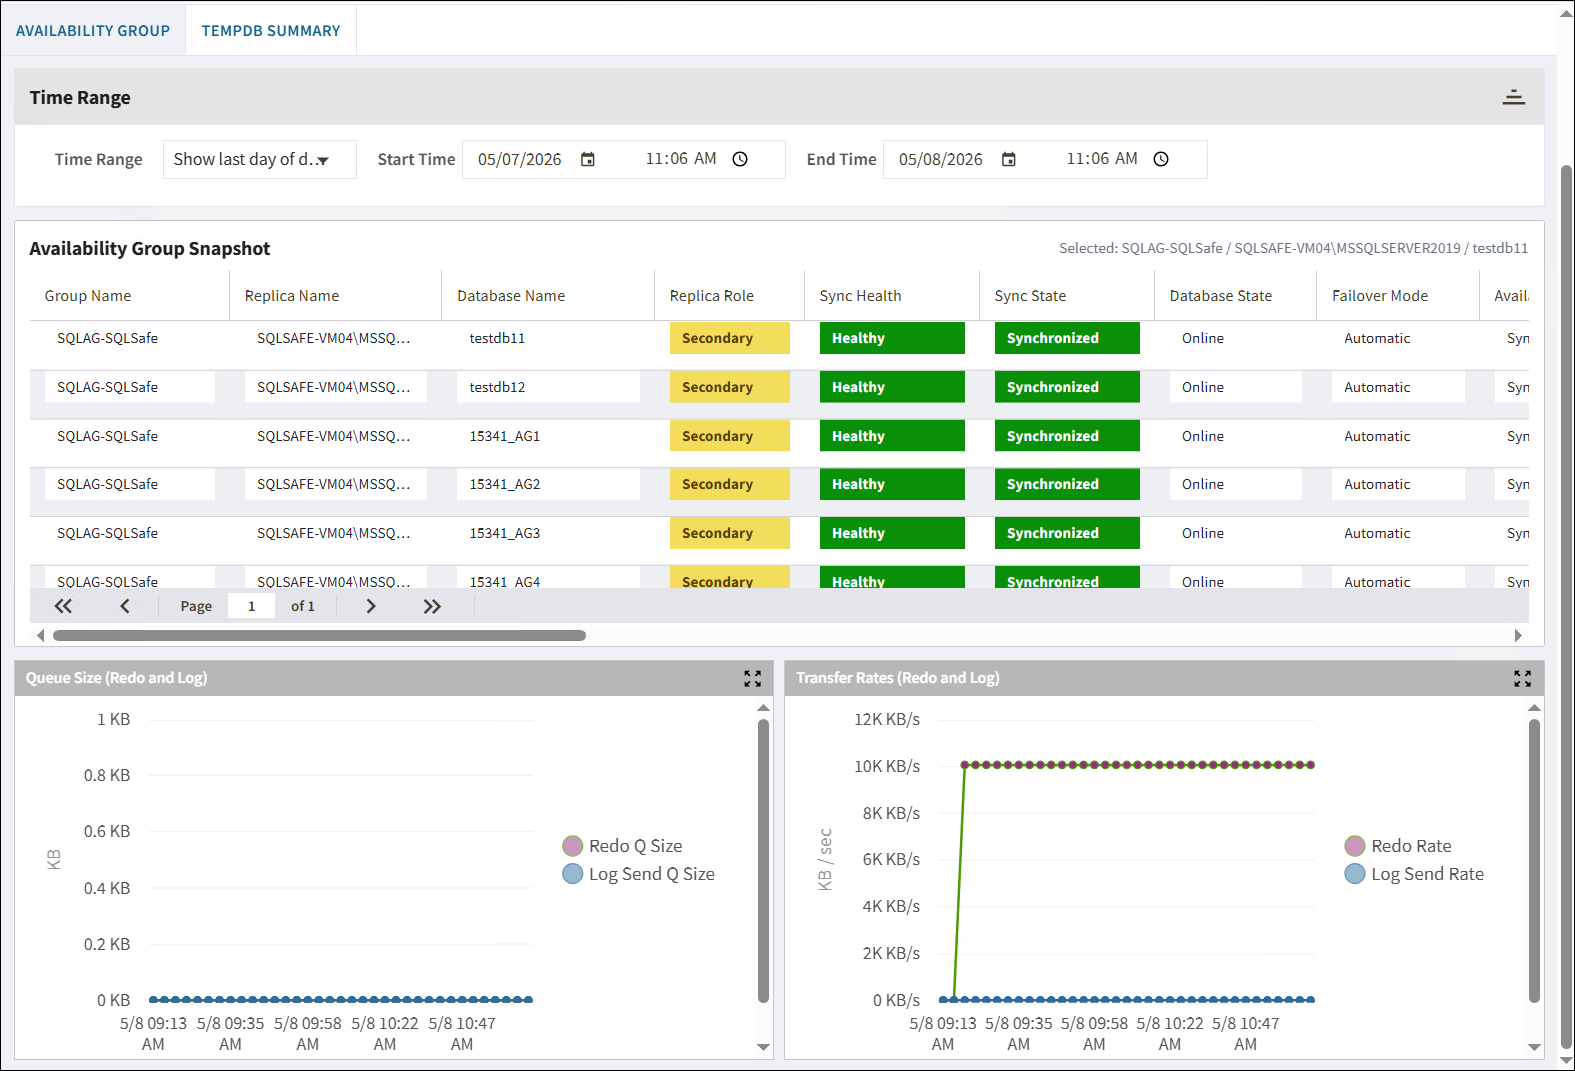Collapse the Time Range panel icon
The width and height of the screenshot is (1575, 1071).
(x=1513, y=97)
